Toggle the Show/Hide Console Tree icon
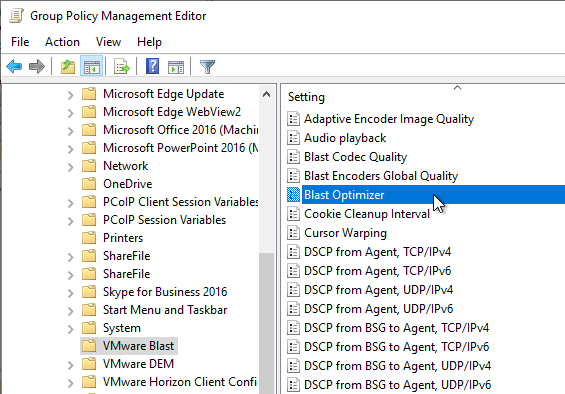 (92, 67)
